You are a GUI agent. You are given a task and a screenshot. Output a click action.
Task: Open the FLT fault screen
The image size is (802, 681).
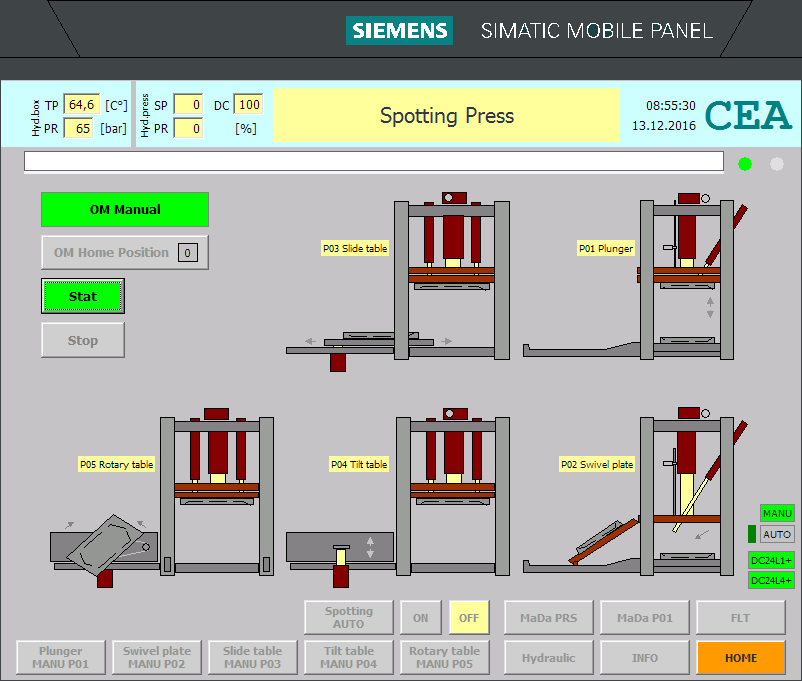741,618
